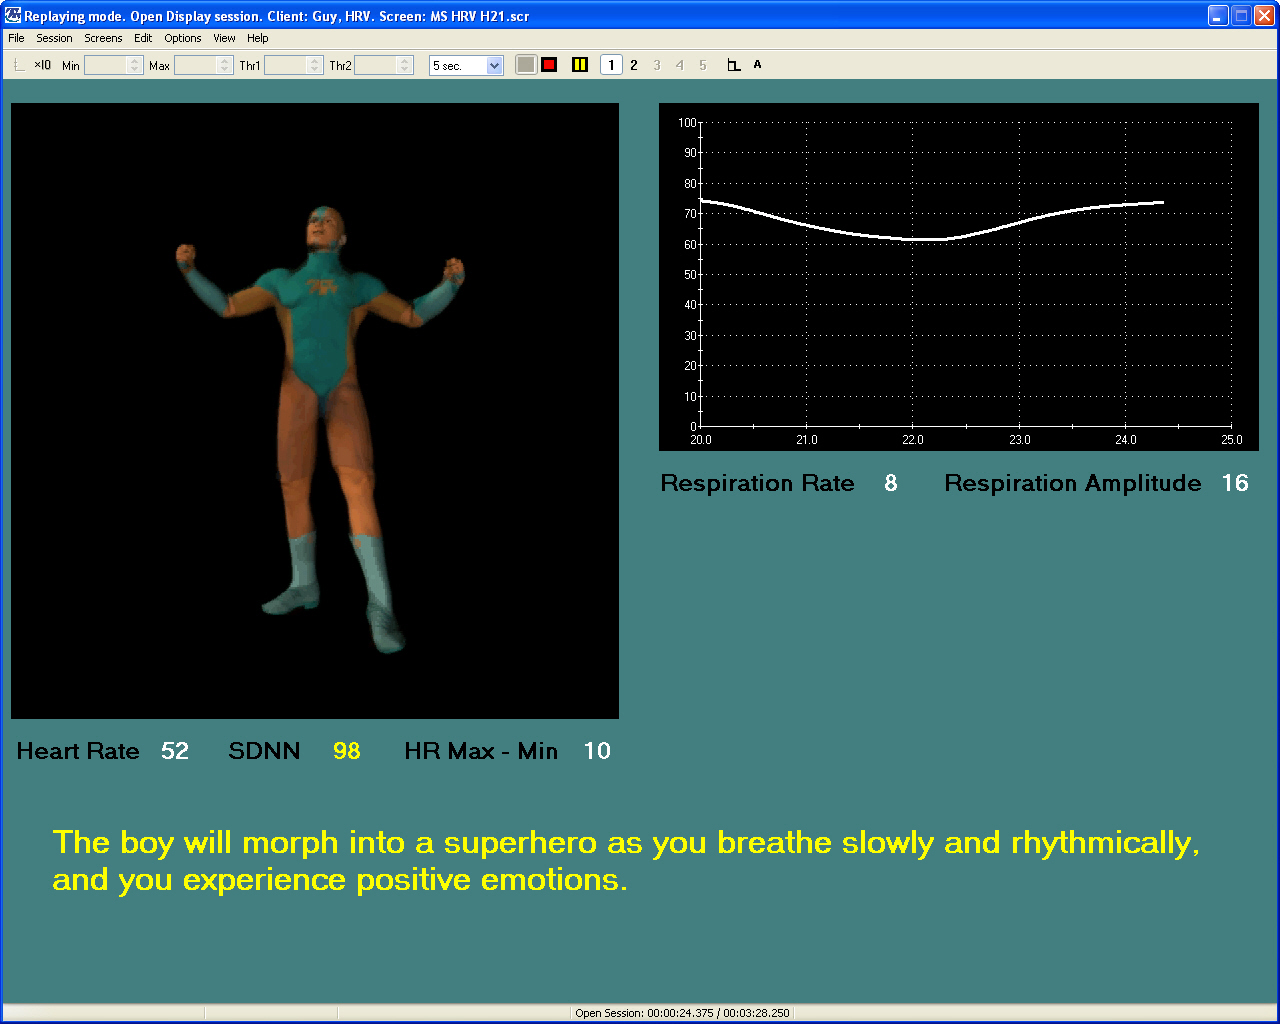The height and width of the screenshot is (1024, 1280).
Task: Open the Options menu
Action: pyautogui.click(x=183, y=38)
